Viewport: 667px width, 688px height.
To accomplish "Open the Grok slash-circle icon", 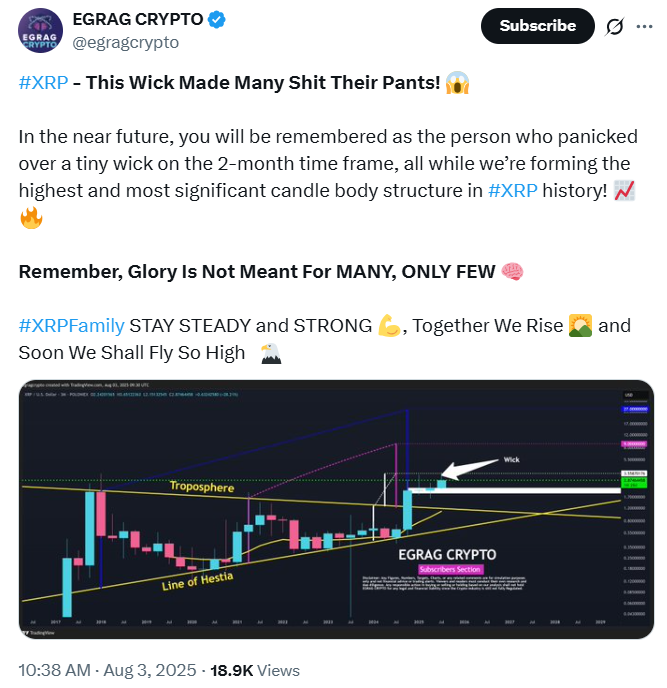I will 617,26.
